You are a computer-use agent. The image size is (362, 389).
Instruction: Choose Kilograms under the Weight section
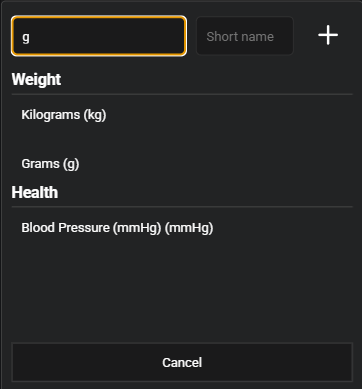182,115
